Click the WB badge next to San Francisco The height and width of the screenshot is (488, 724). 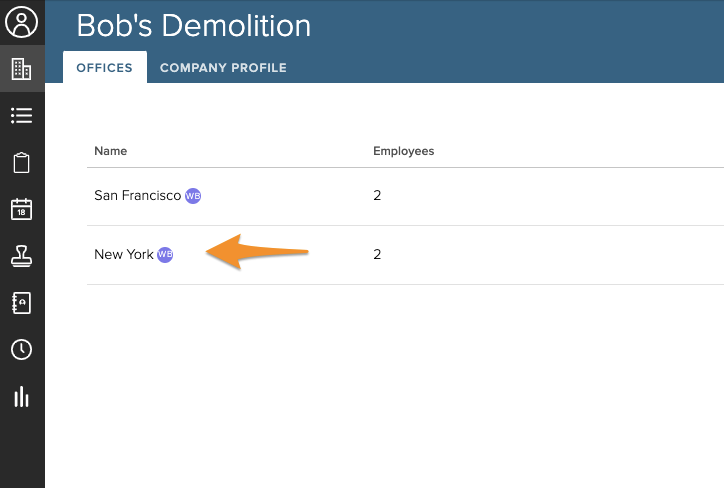193,196
